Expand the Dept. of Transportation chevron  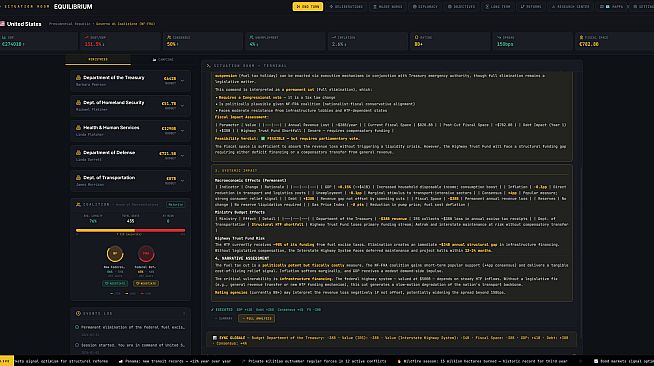(x=182, y=180)
